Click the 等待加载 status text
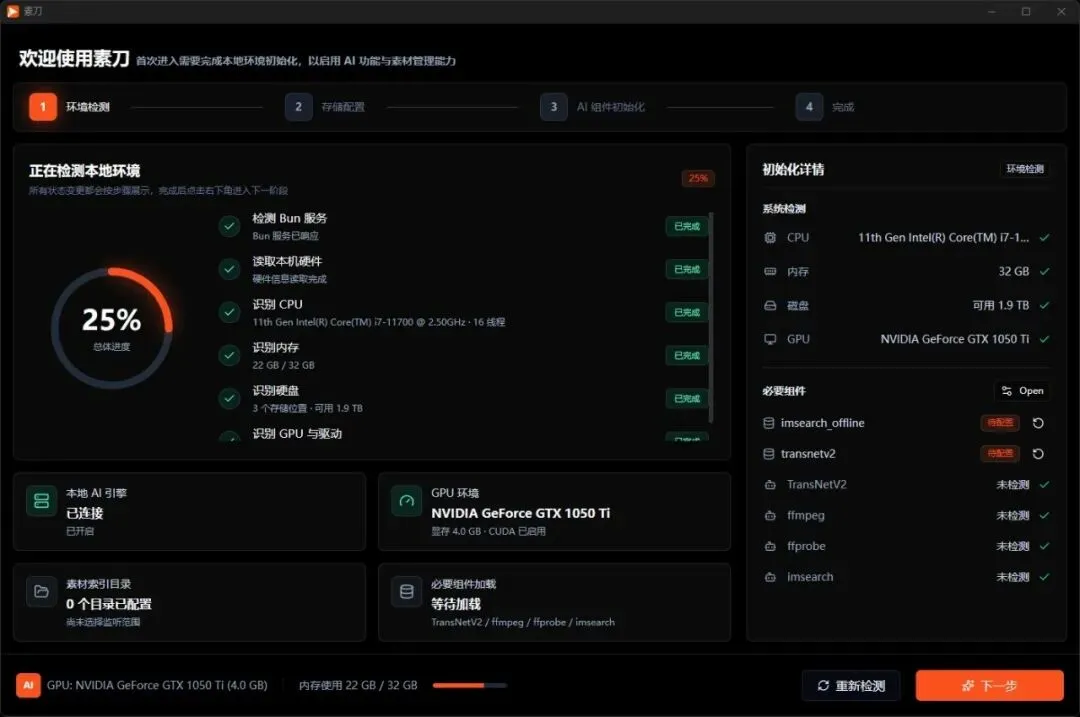The image size is (1080, 717). pos(456,604)
